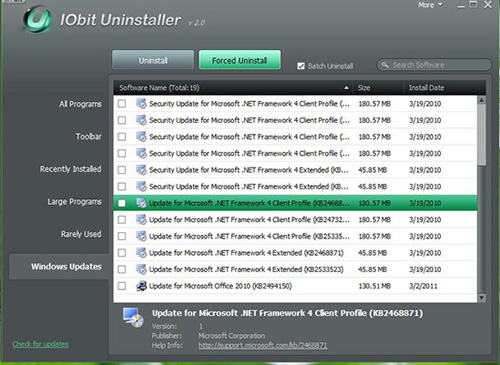
Task: Click the magnifier icon in search box
Action: point(385,65)
